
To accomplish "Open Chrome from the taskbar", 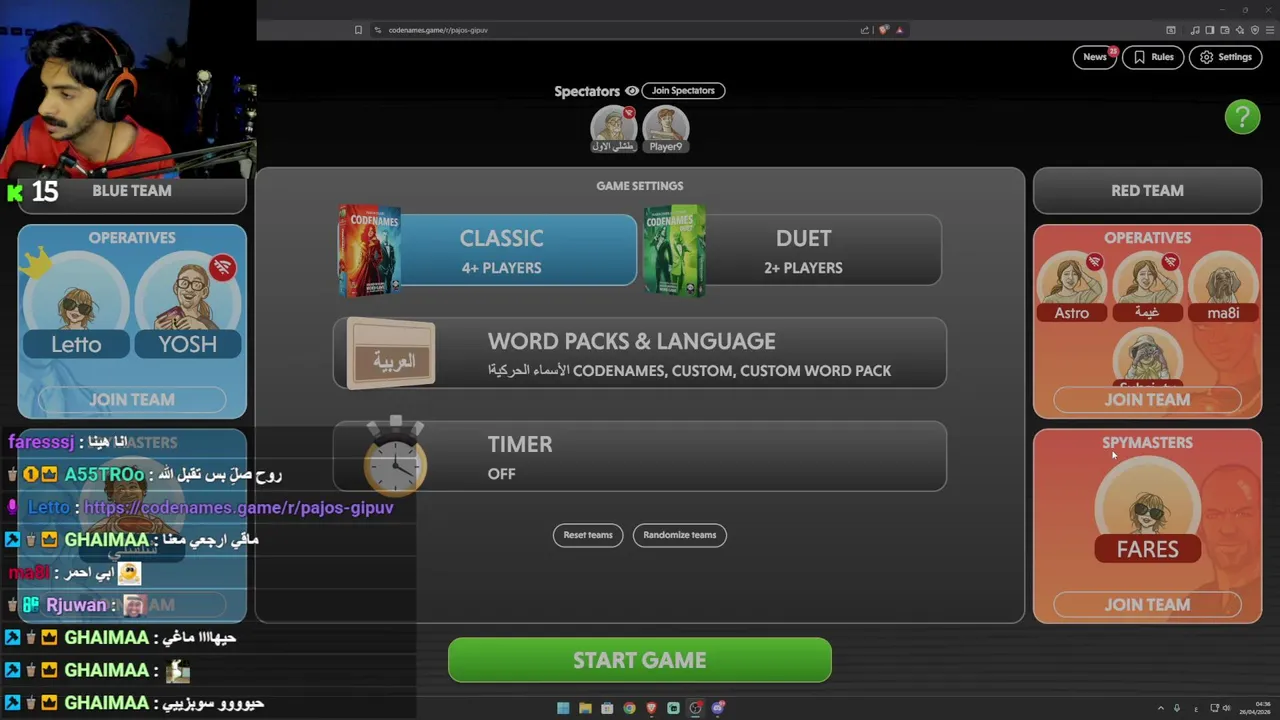I will coord(629,708).
